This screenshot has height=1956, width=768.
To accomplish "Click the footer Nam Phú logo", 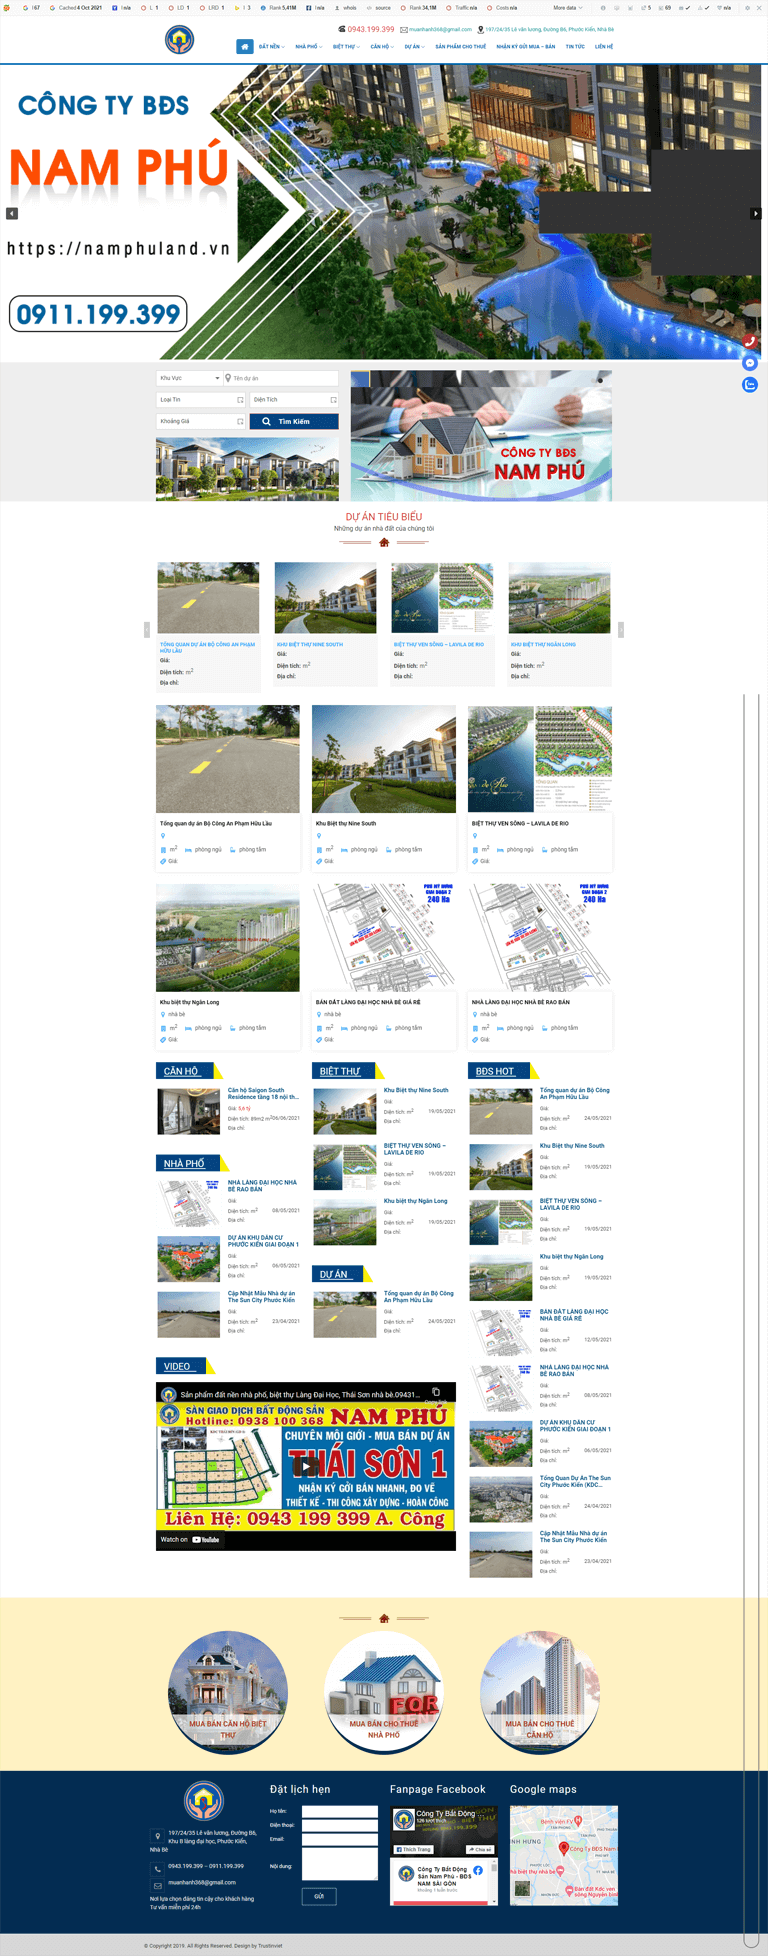I will point(204,1800).
